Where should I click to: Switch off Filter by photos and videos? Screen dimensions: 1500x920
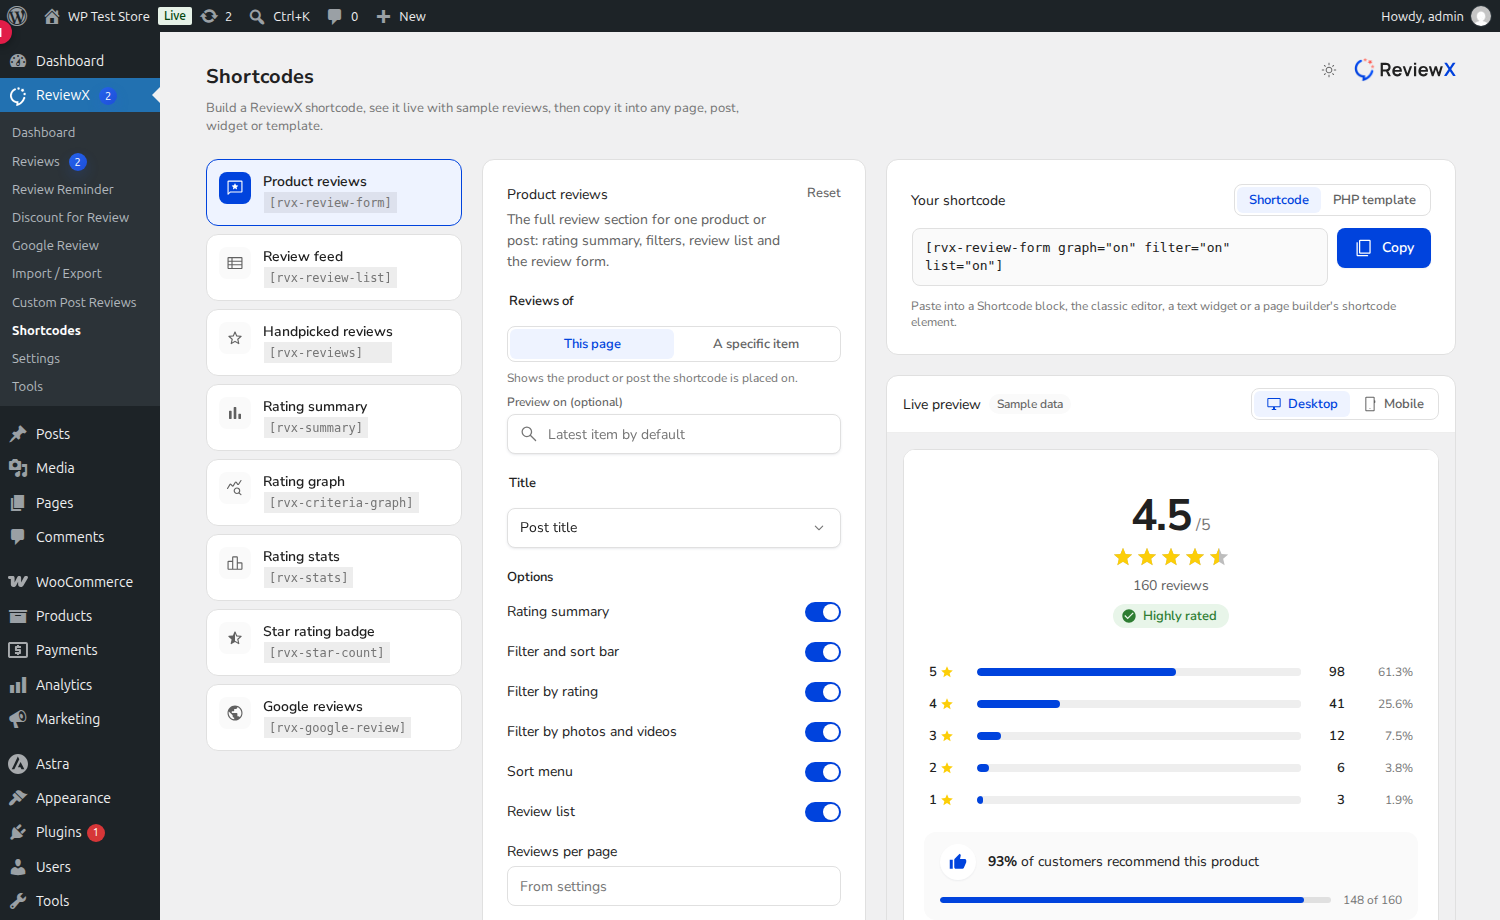point(823,732)
